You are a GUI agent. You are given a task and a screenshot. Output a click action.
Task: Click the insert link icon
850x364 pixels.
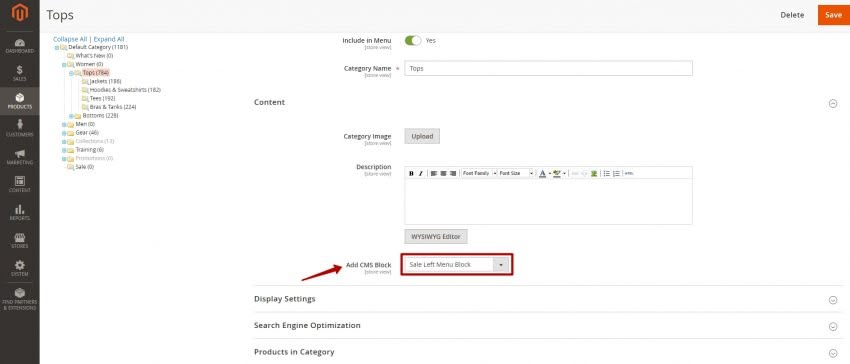click(x=575, y=174)
